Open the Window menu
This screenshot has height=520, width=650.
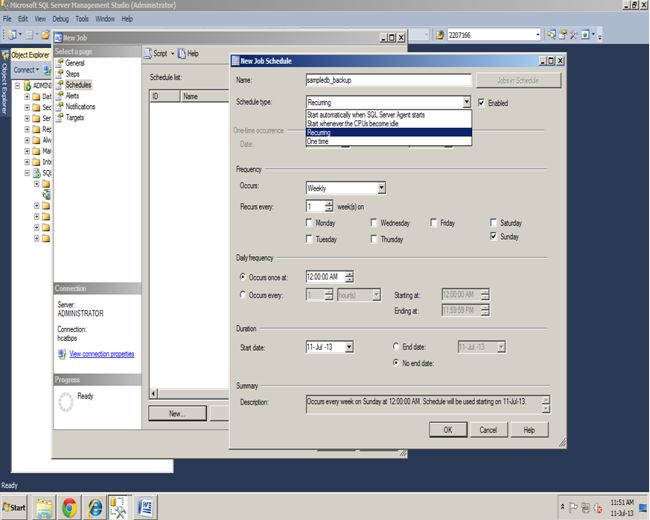point(105,19)
